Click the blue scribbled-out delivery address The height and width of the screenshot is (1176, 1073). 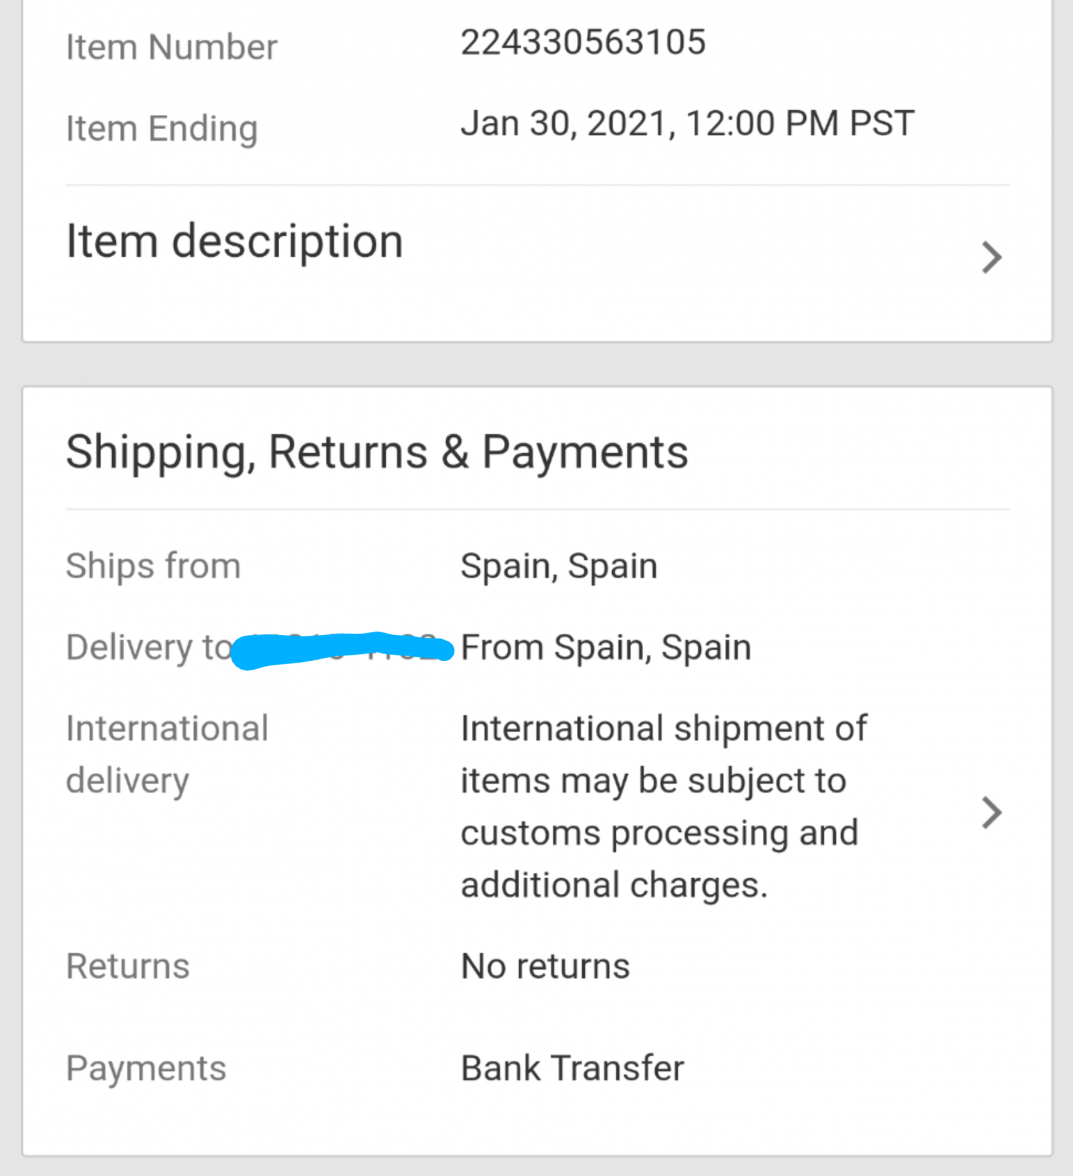(x=342, y=650)
